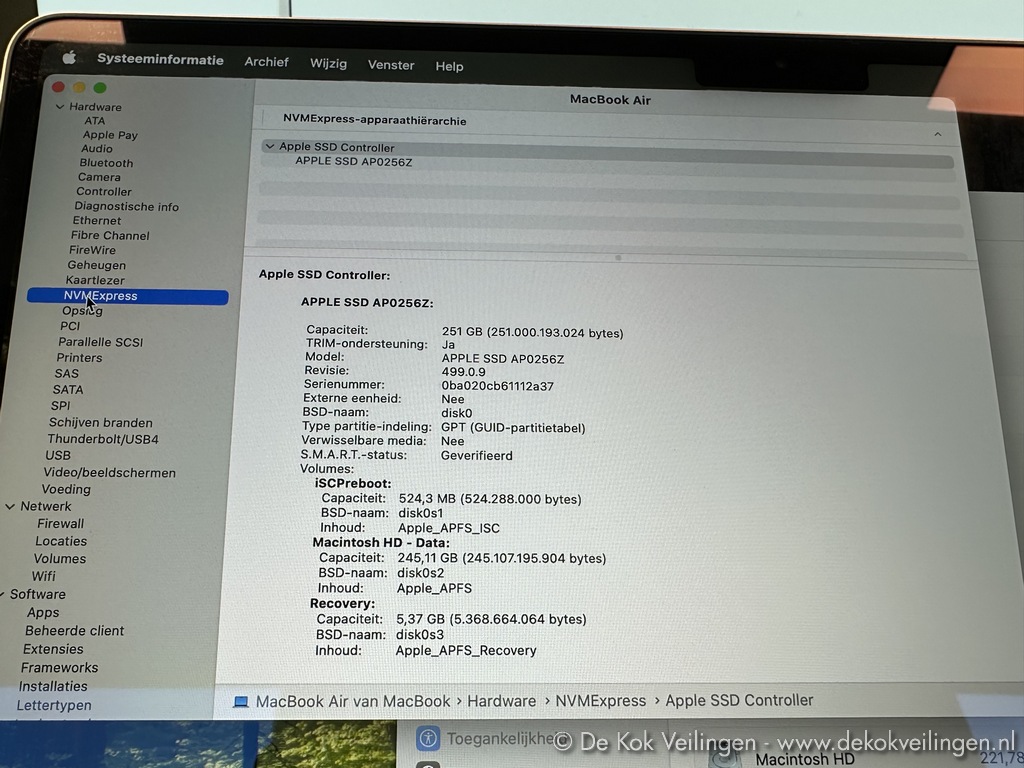This screenshot has width=1024, height=768.
Task: Open the Venster menu
Action: coord(391,65)
